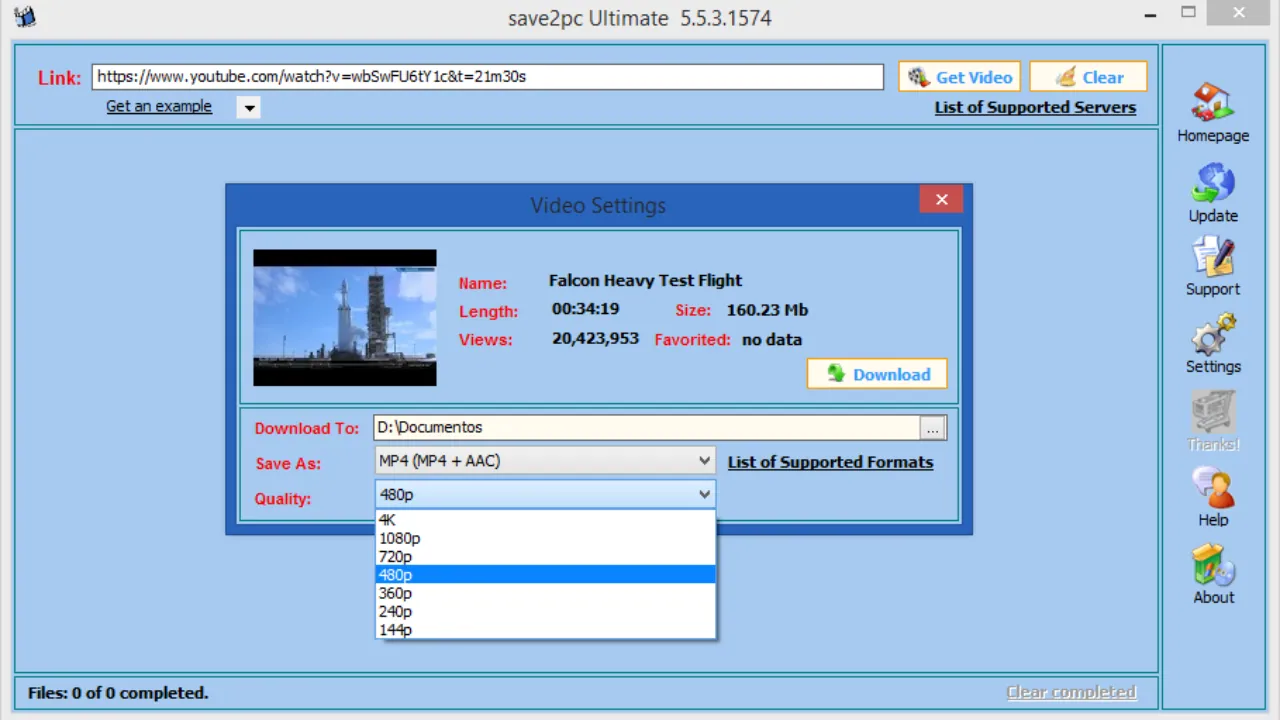Select 4K quality option
1280x720 pixels.
pyautogui.click(x=545, y=520)
